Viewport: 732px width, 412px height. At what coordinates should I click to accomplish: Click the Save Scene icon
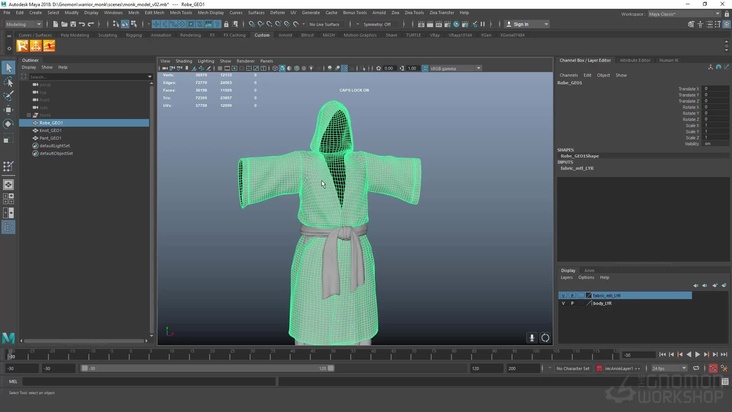(x=73, y=24)
